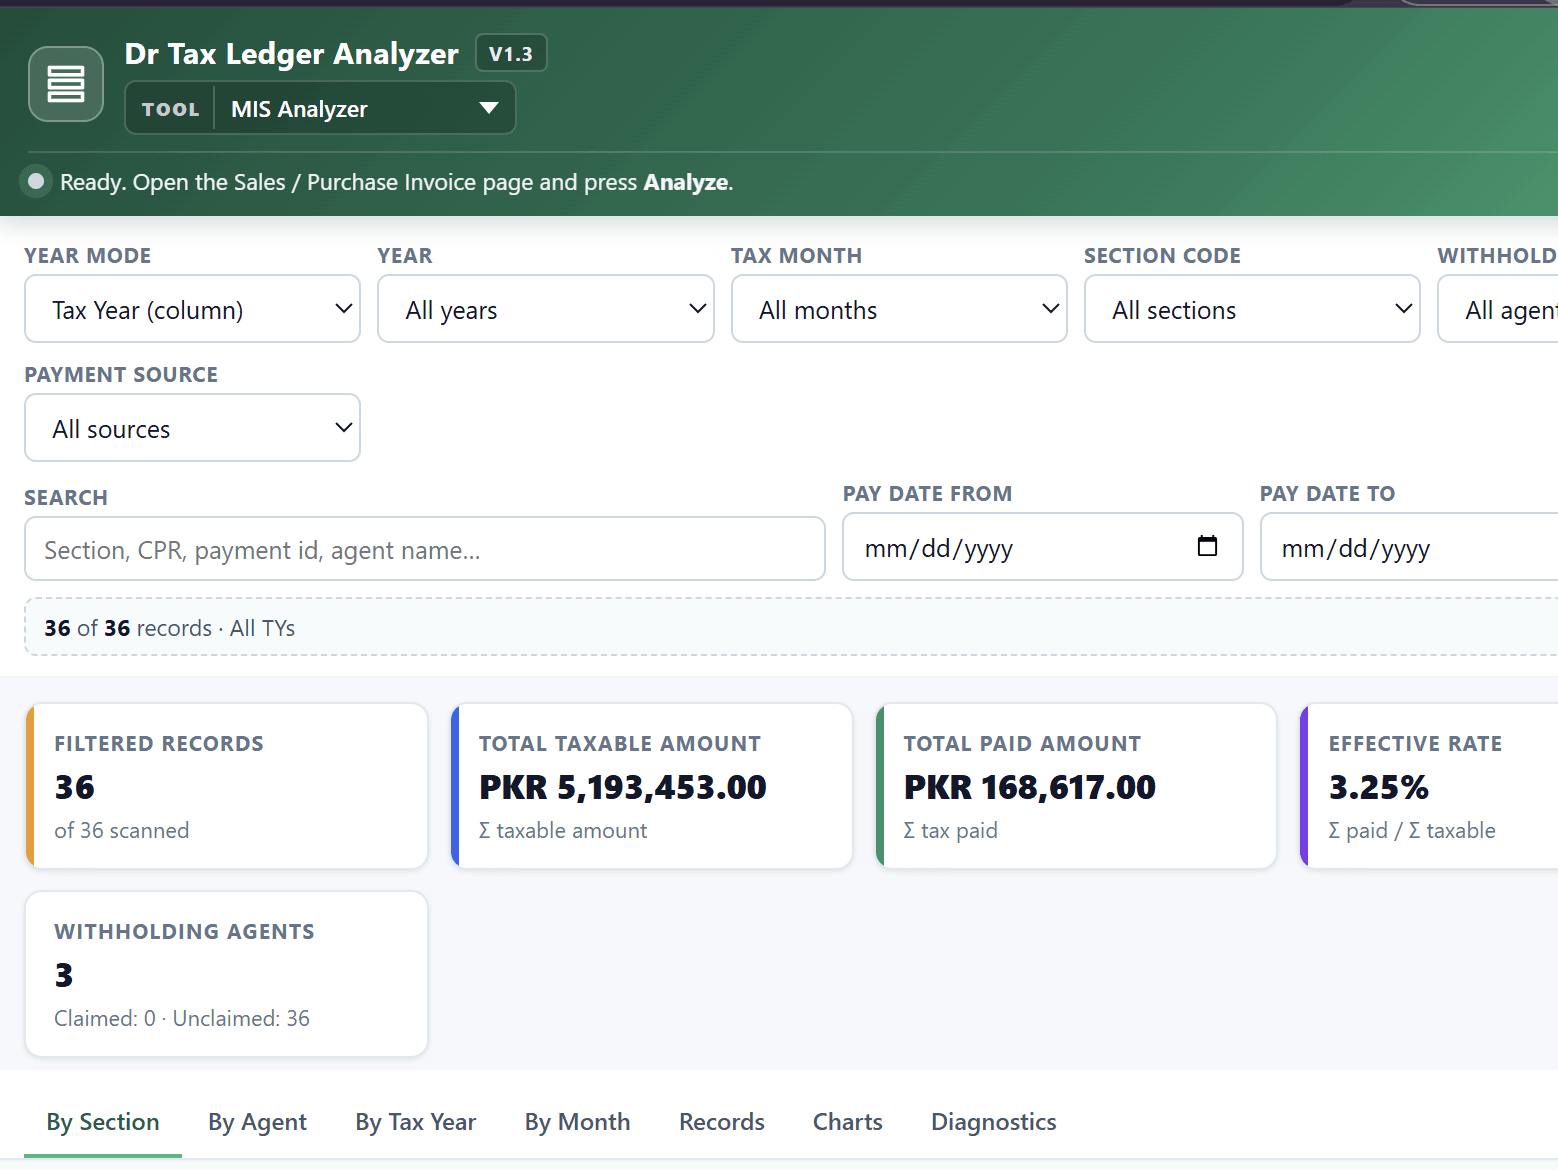Open the Payment Source dropdown
The height and width of the screenshot is (1170, 1558).
[192, 428]
